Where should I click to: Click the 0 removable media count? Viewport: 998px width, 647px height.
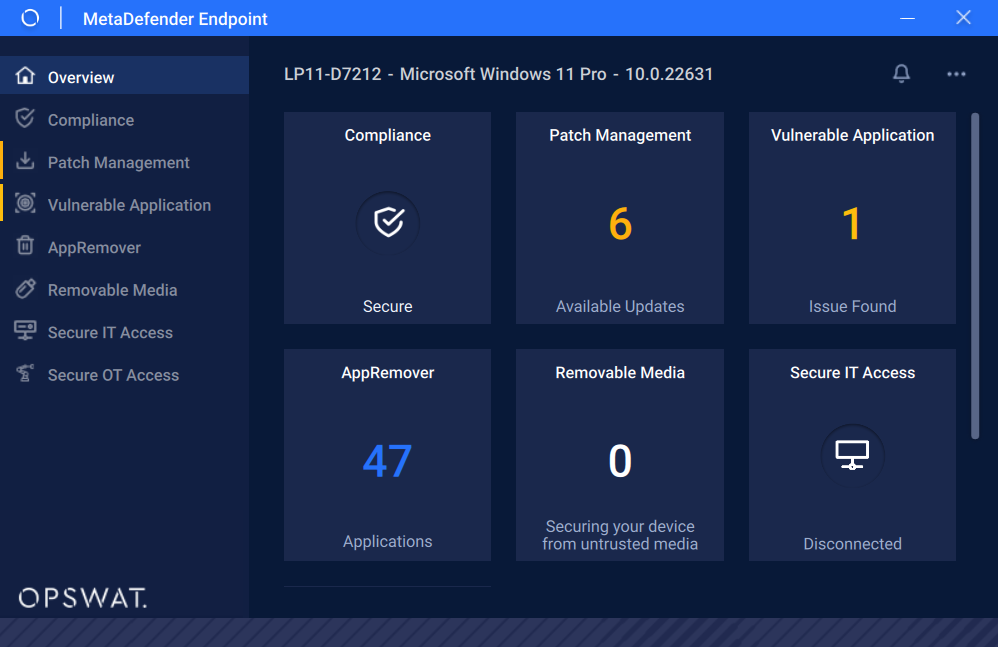click(x=620, y=461)
